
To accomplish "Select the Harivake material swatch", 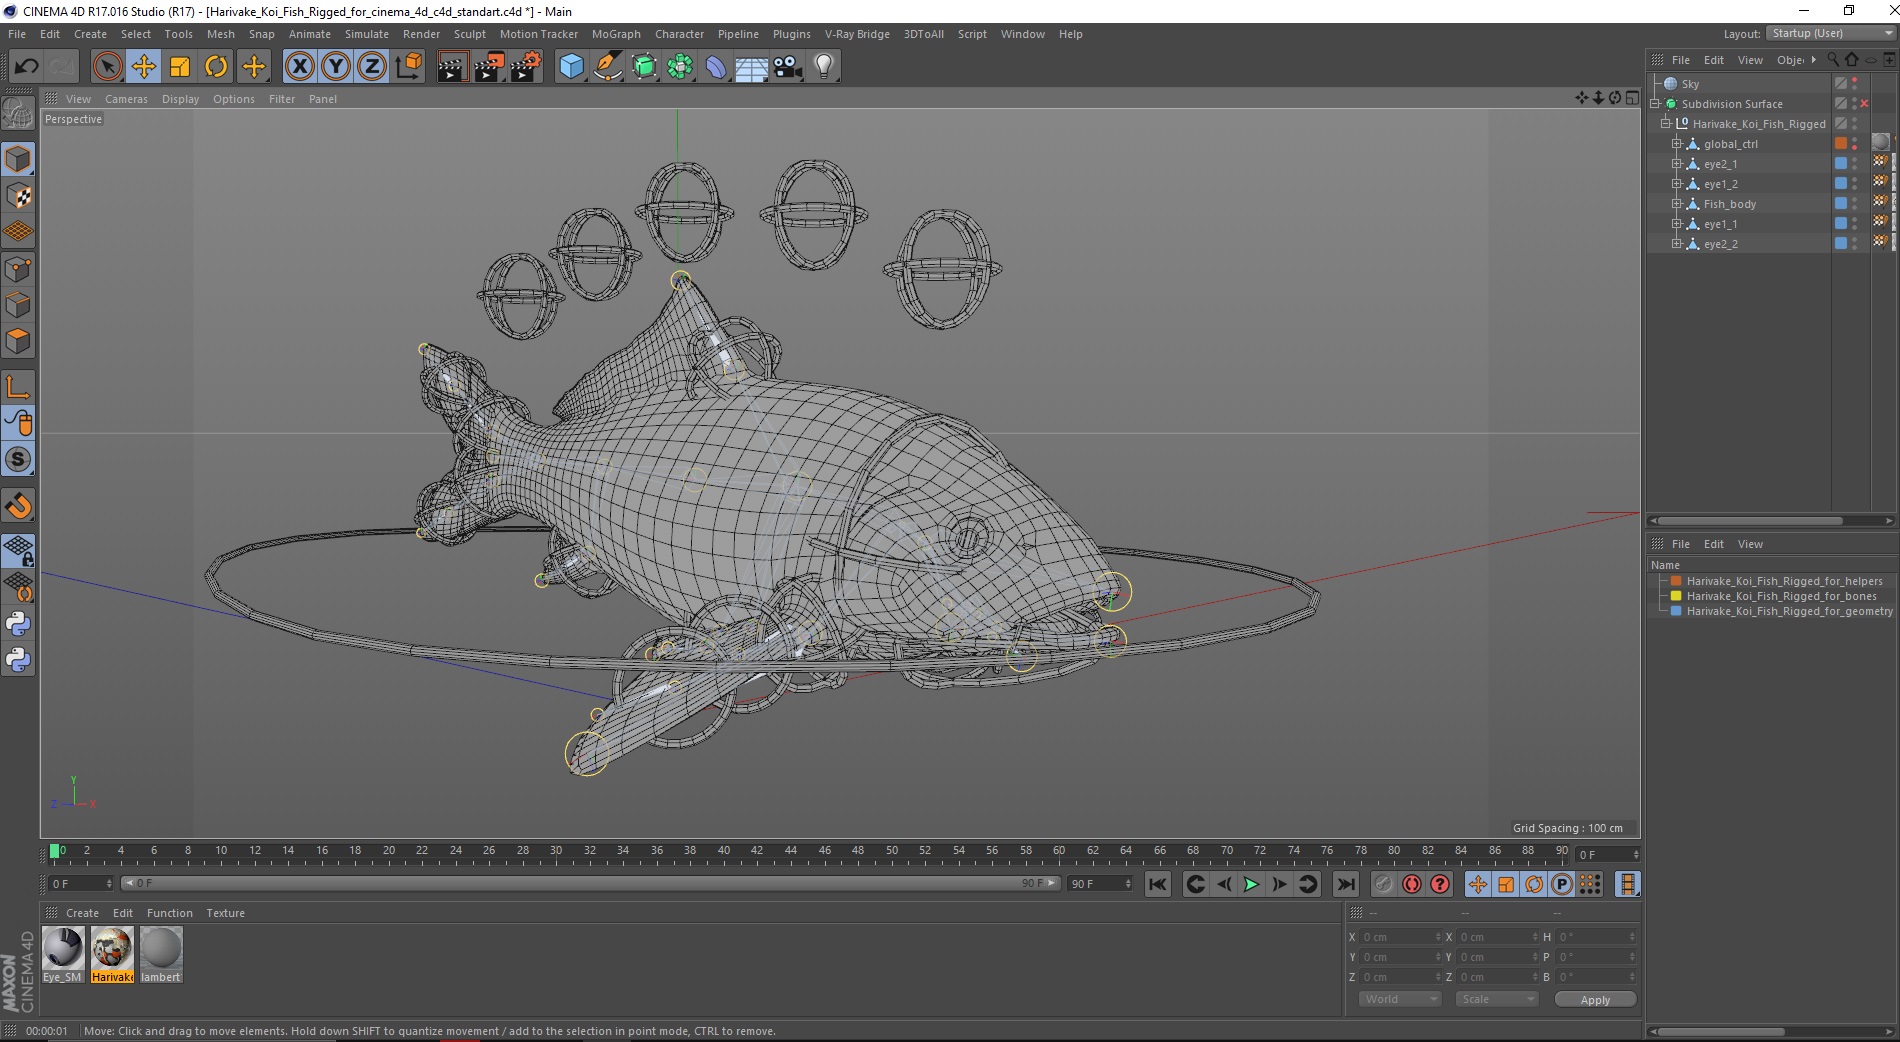I will [x=112, y=949].
